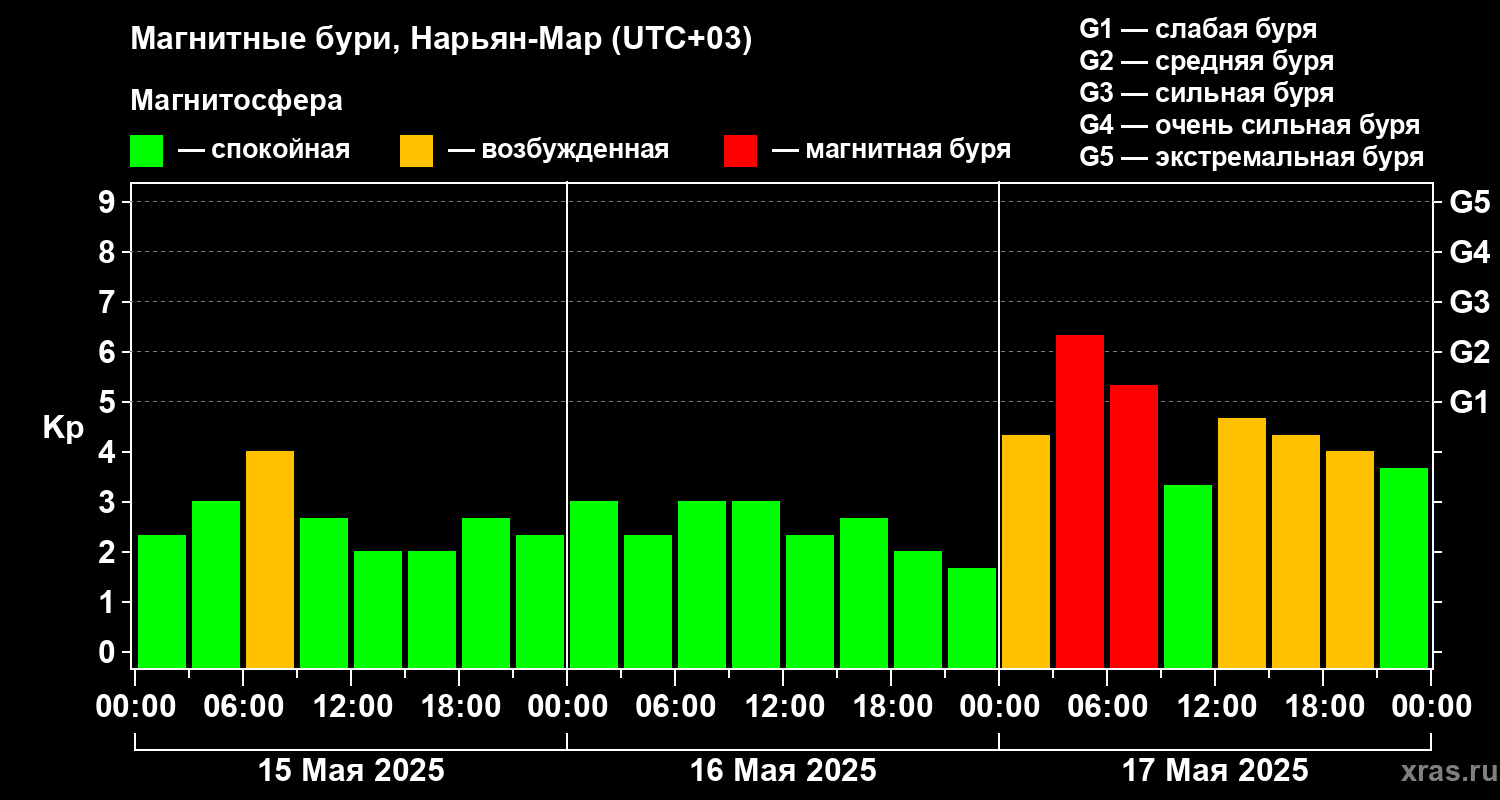The height and width of the screenshot is (800, 1500).
Task: Click the 'G5 — экстремальная буря' text
Action: pyautogui.click(x=1252, y=157)
